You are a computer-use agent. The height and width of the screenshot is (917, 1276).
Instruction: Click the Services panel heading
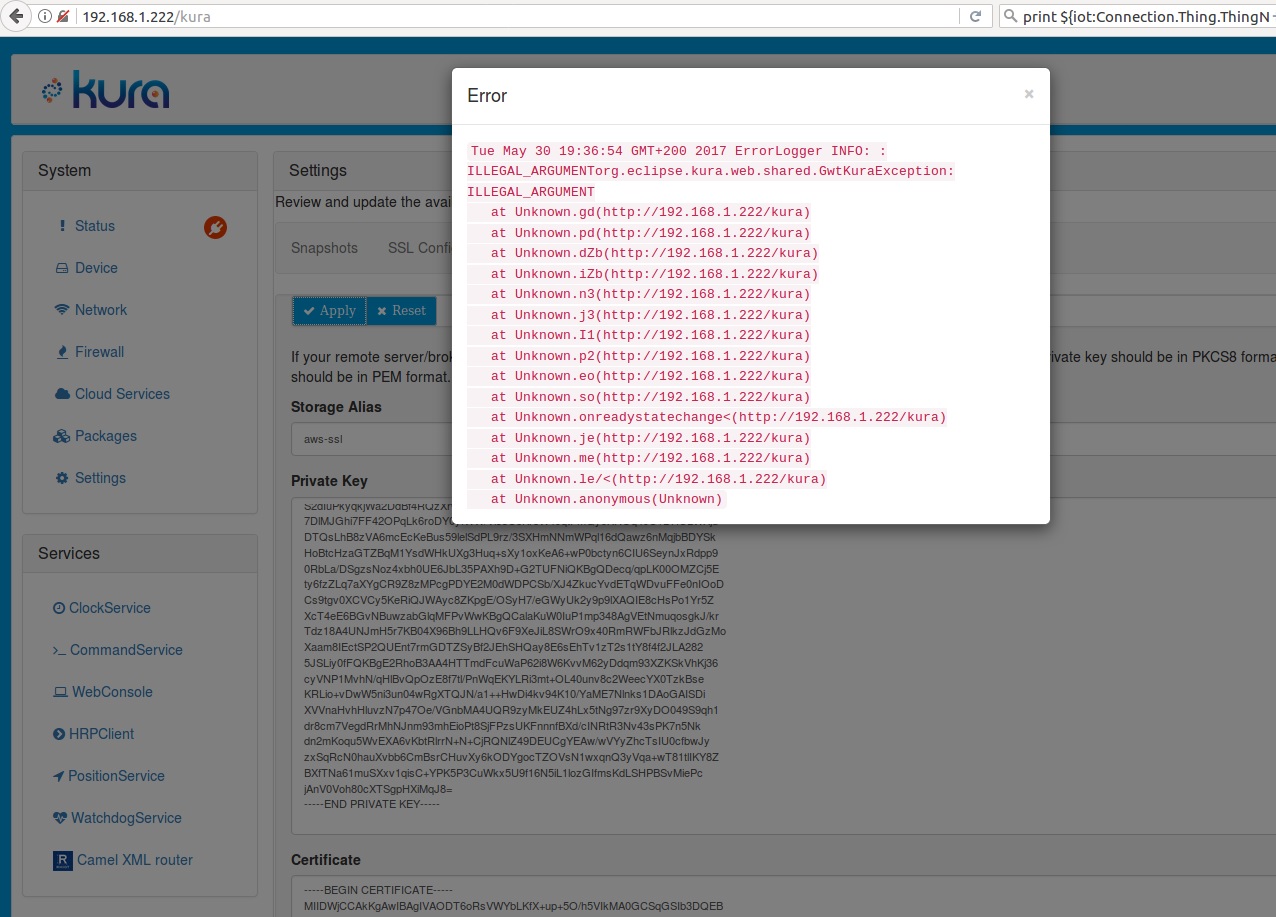[x=69, y=553]
